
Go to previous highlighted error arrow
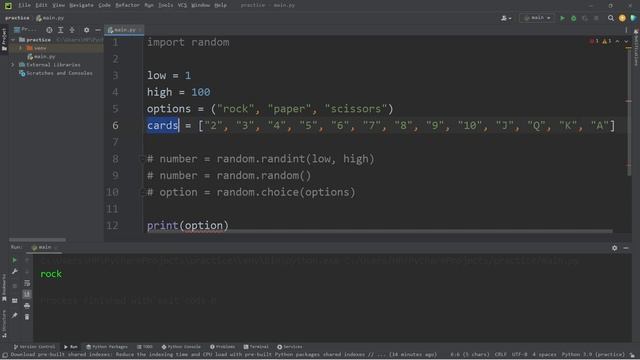pyautogui.click(x=618, y=41)
